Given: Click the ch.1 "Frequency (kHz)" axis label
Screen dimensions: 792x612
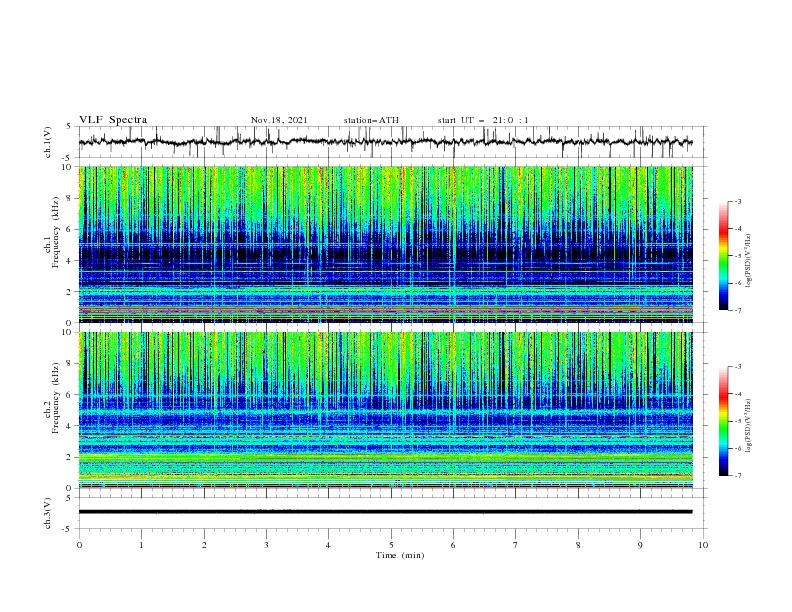Looking at the screenshot, I should [55, 230].
